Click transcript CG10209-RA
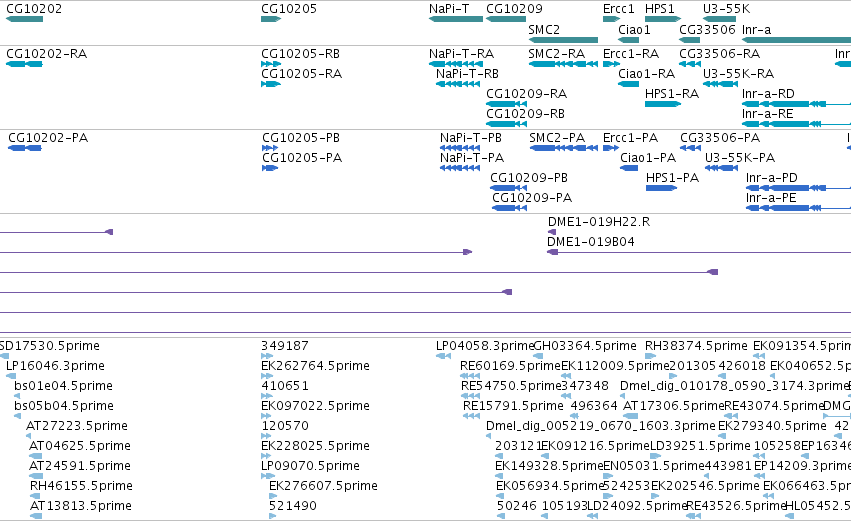Viewport: 851px width, 521px height. (526, 94)
